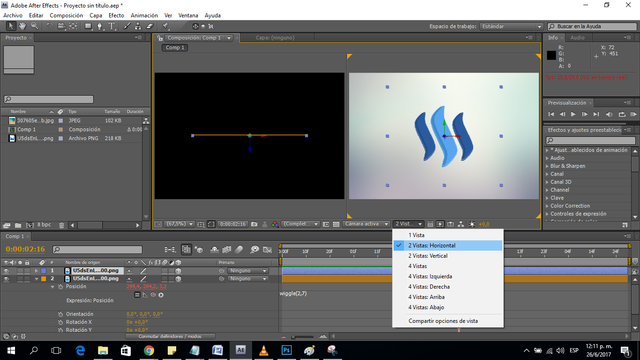Image resolution: width=640 pixels, height=360 pixels.
Task: Enable motion blur switch for timeline
Action: (239, 249)
